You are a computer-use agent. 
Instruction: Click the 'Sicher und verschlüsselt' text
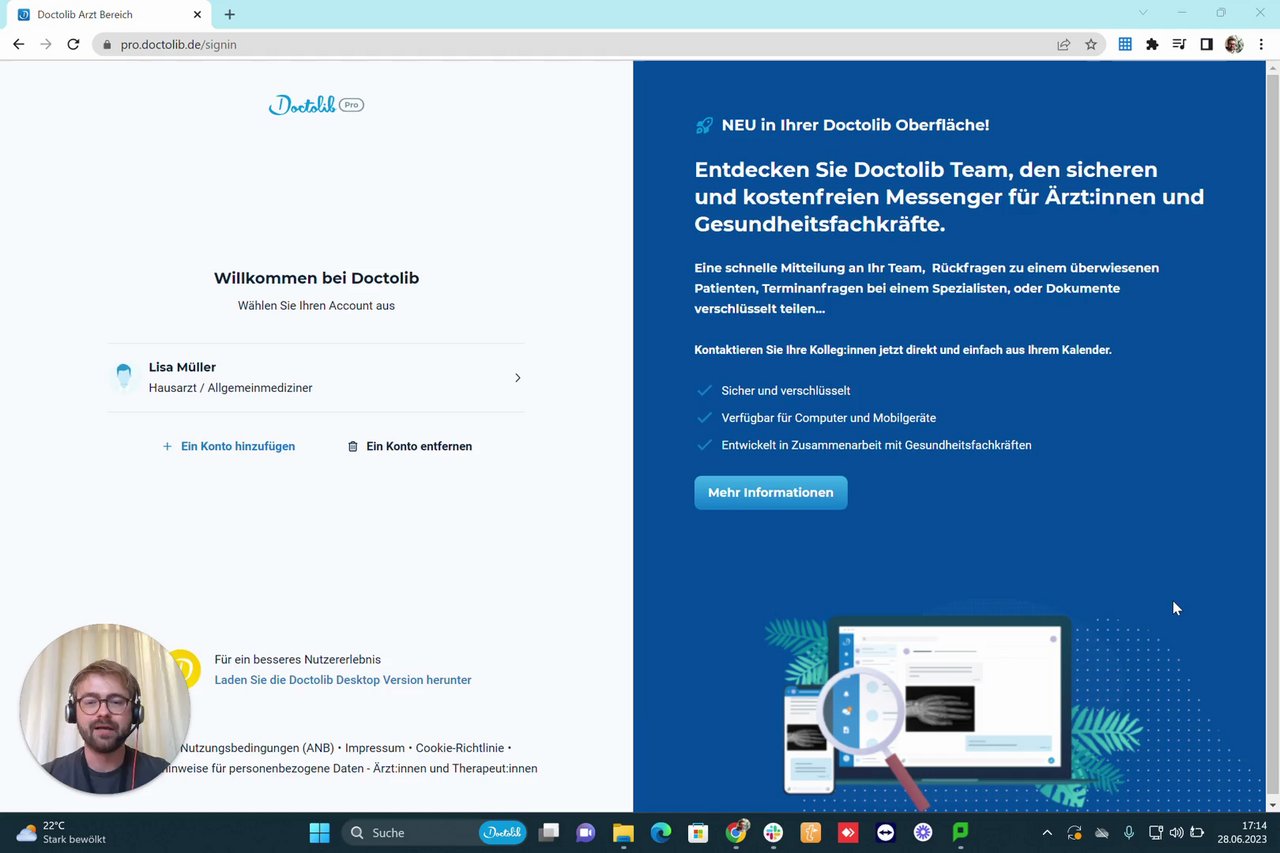point(786,391)
